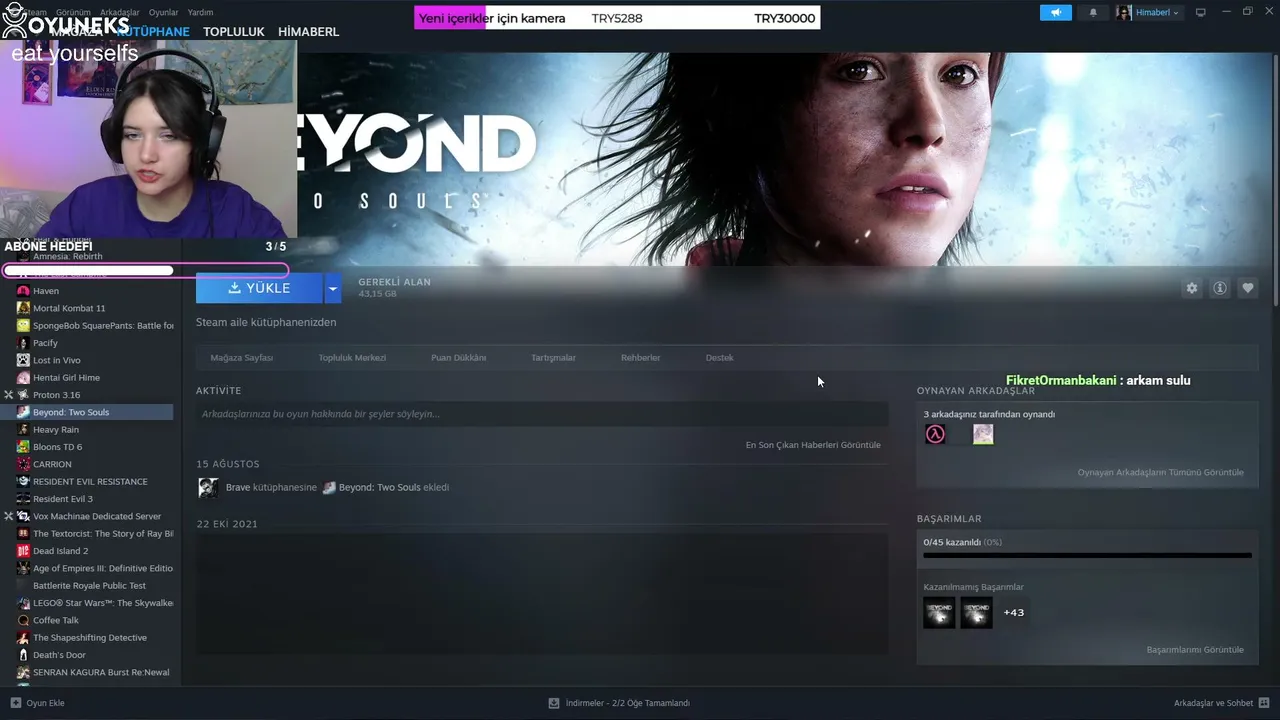Click Başarımlarımı Görüntüle link
This screenshot has width=1280, height=720.
point(1195,650)
